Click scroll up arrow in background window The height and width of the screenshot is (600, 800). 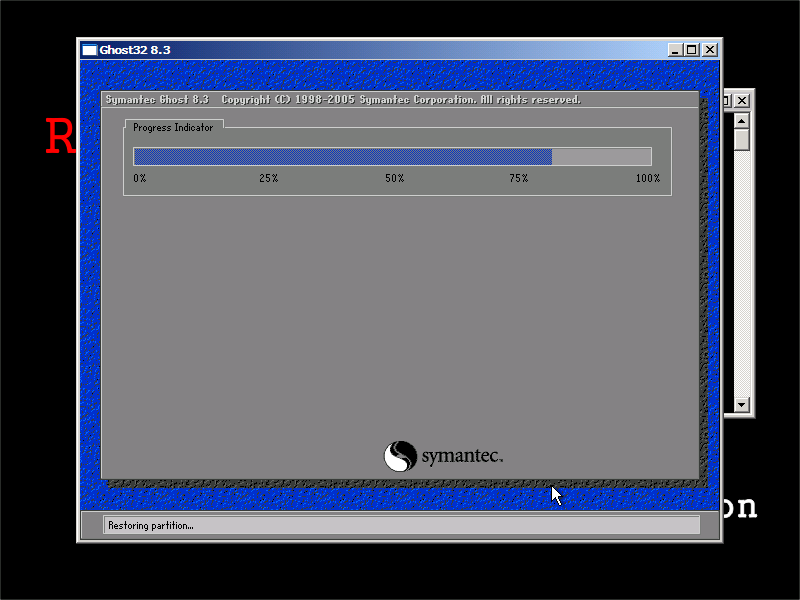pos(741,121)
